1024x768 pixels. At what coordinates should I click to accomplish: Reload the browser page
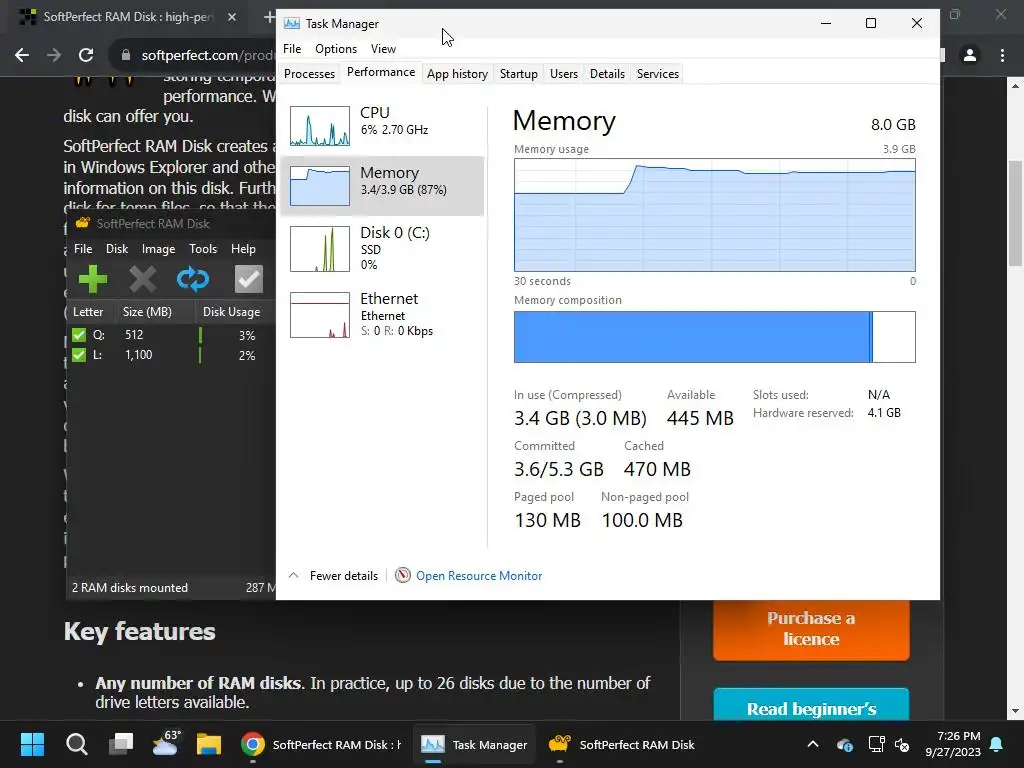click(x=86, y=56)
